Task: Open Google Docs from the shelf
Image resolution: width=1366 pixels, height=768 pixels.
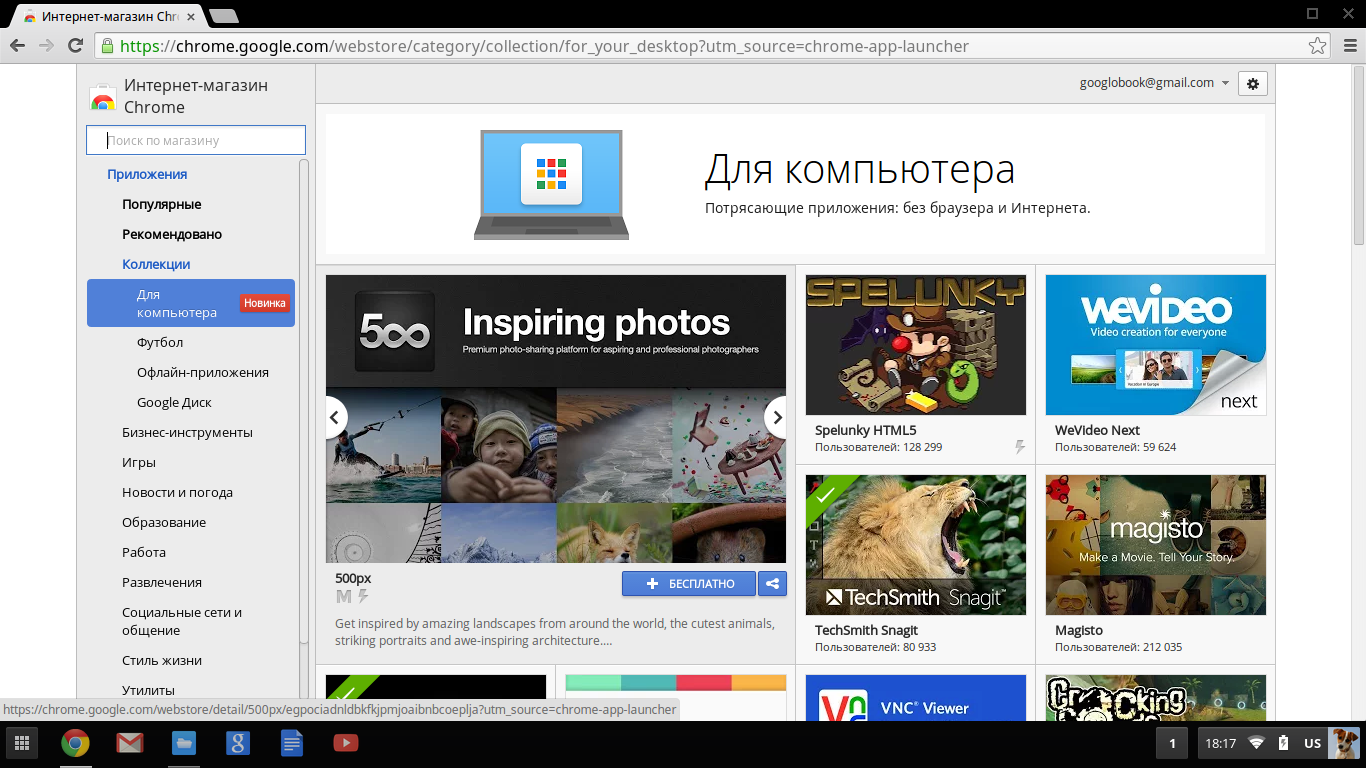Action: (x=291, y=743)
